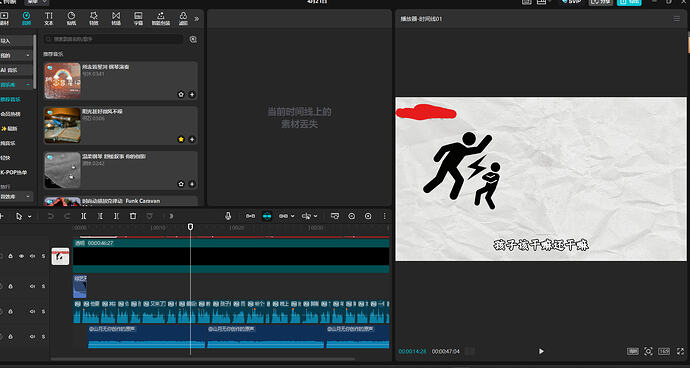Viewport: 690px width, 368px height.
Task: Lock the main video track
Action: [11, 256]
